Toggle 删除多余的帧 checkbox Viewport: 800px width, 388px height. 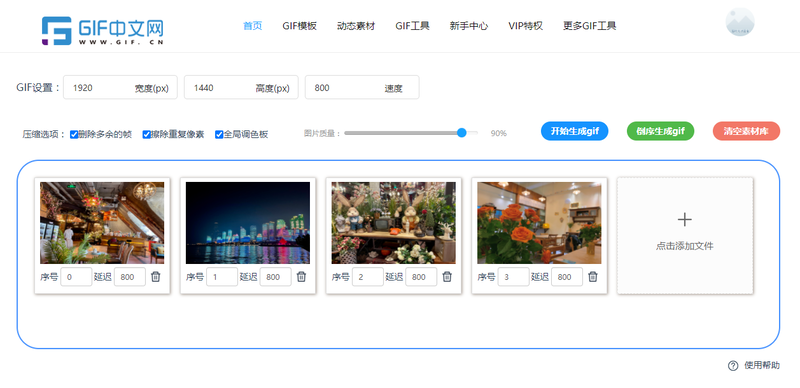click(74, 134)
